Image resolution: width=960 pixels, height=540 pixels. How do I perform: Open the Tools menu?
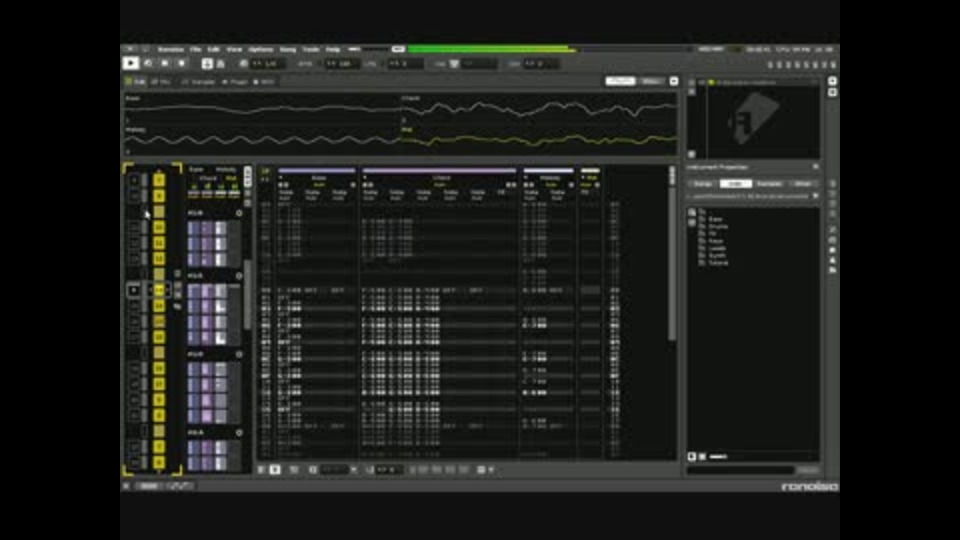(311, 49)
